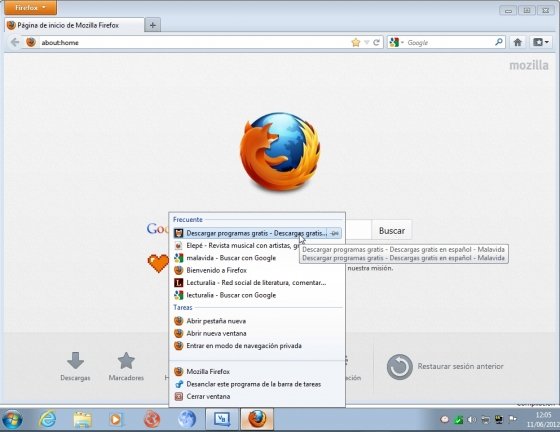Click the magnifying glass search icon
560x432 pixels.
tap(499, 42)
